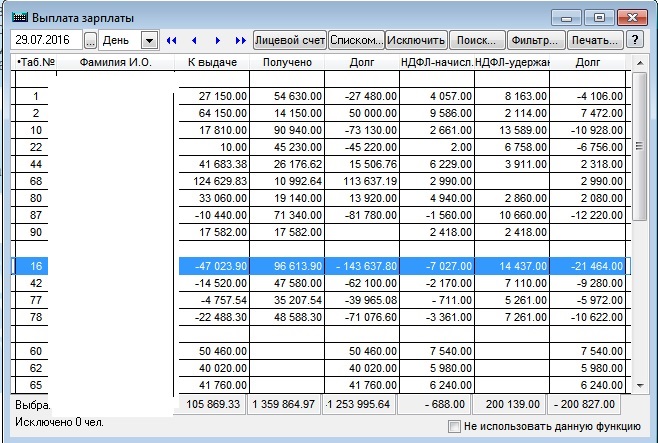Image resolution: width=658 pixels, height=443 pixels.
Task: Open the 'Фильтр...' options
Action: click(536, 41)
